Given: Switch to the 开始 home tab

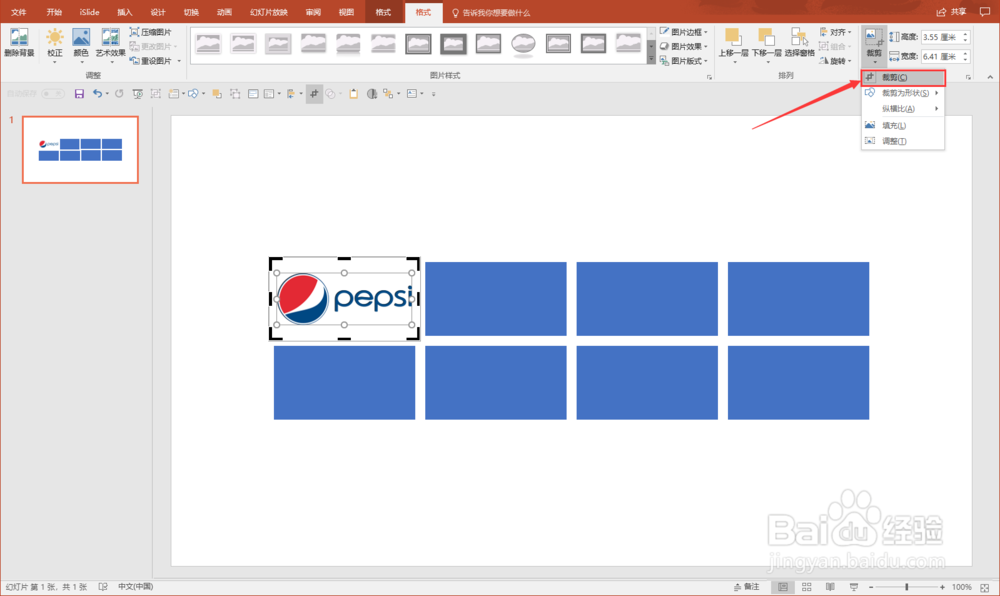Looking at the screenshot, I should click(x=54, y=12).
